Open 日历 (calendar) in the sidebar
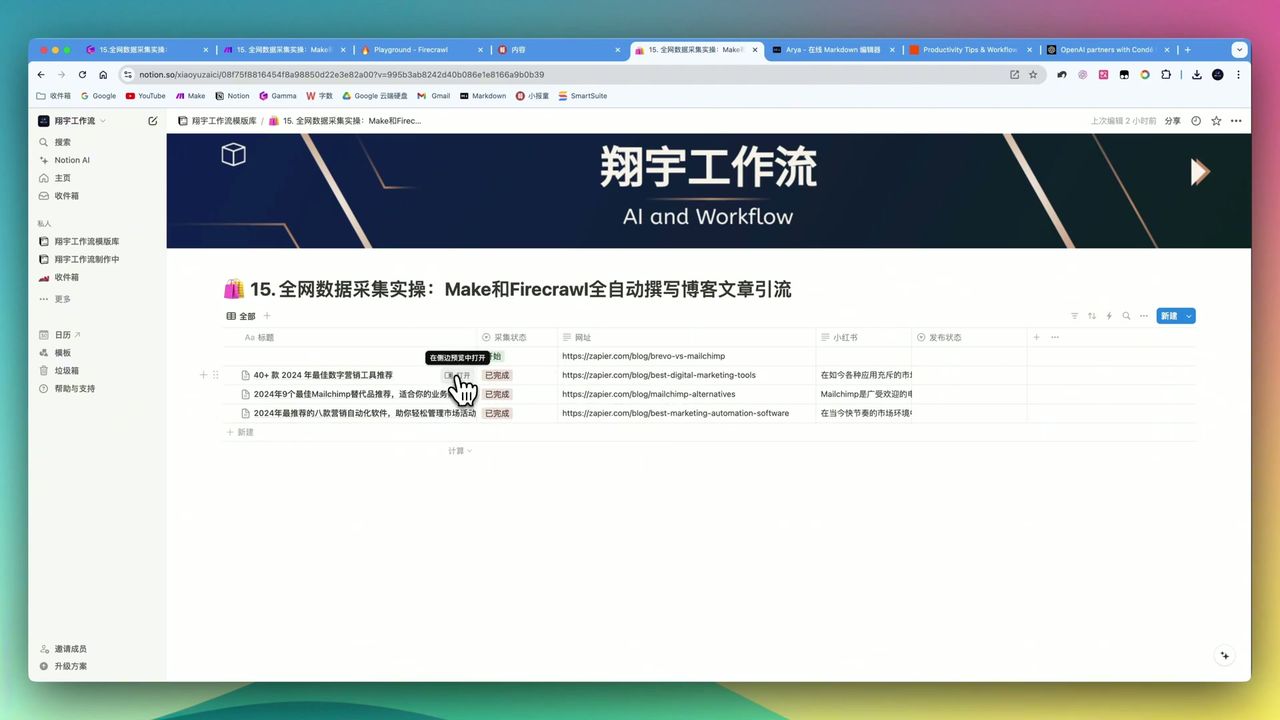This screenshot has height=720, width=1280. (x=61, y=334)
